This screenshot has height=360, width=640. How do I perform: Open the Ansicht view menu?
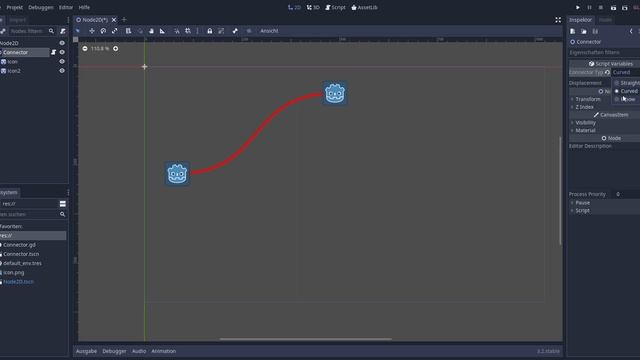269,31
